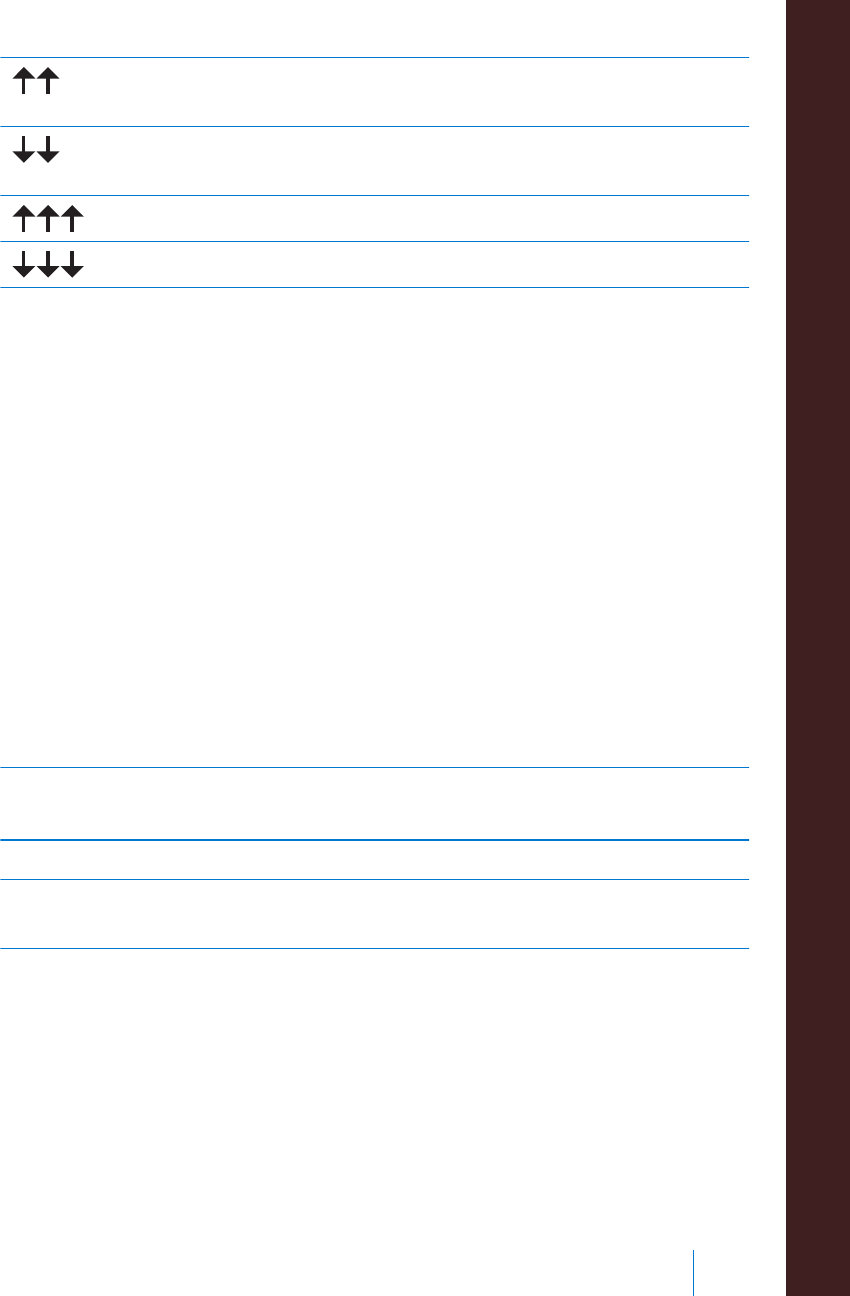
Task: Click the middle arrow of the triple down-arrow symbol
Action: tap(48, 265)
